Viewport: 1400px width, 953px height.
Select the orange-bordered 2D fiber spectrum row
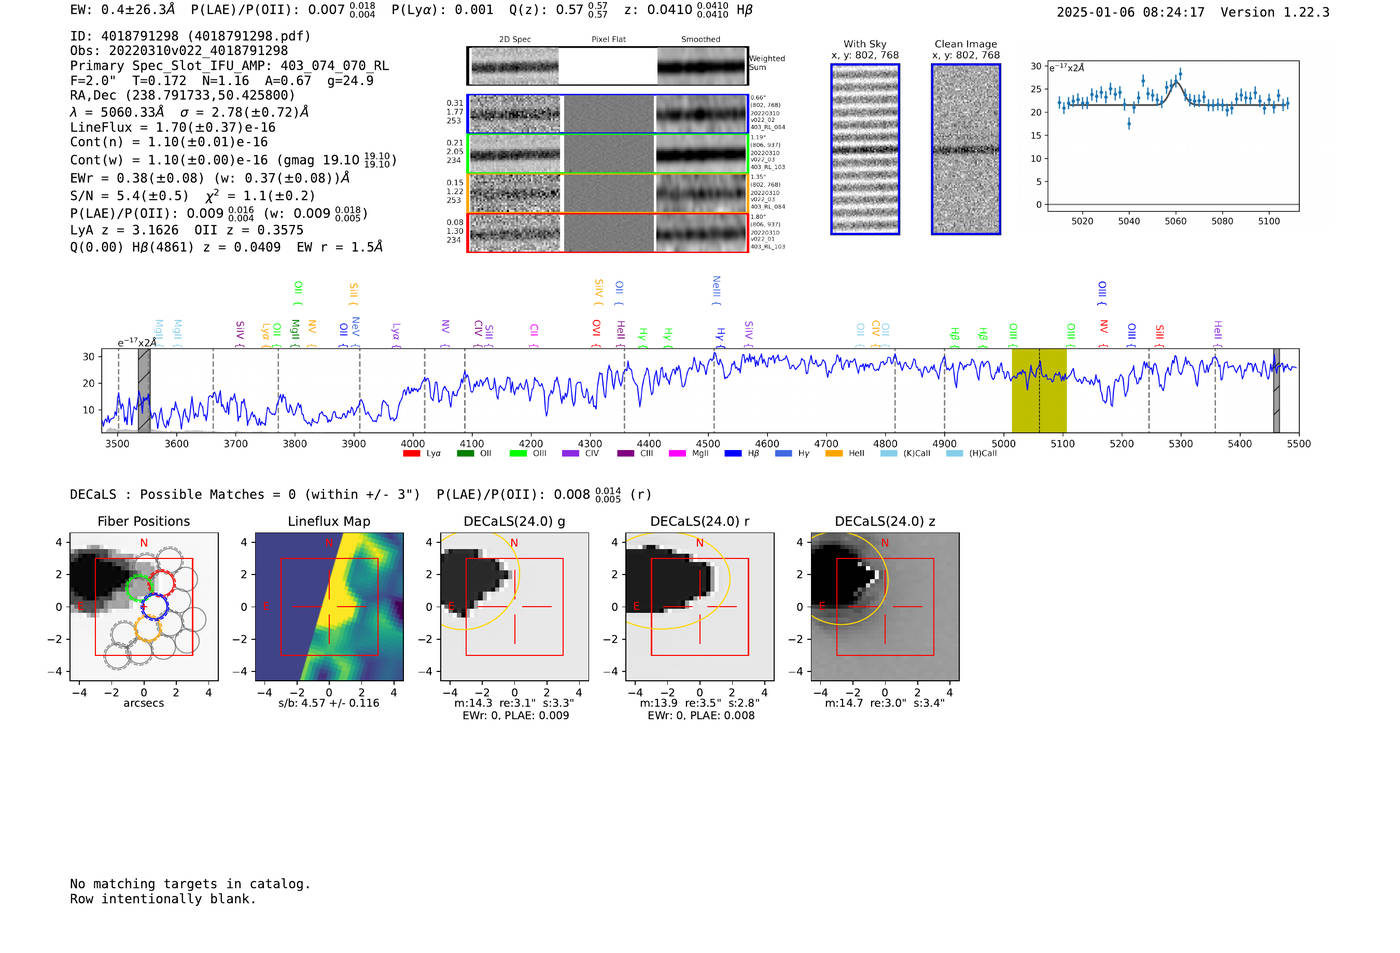(607, 193)
